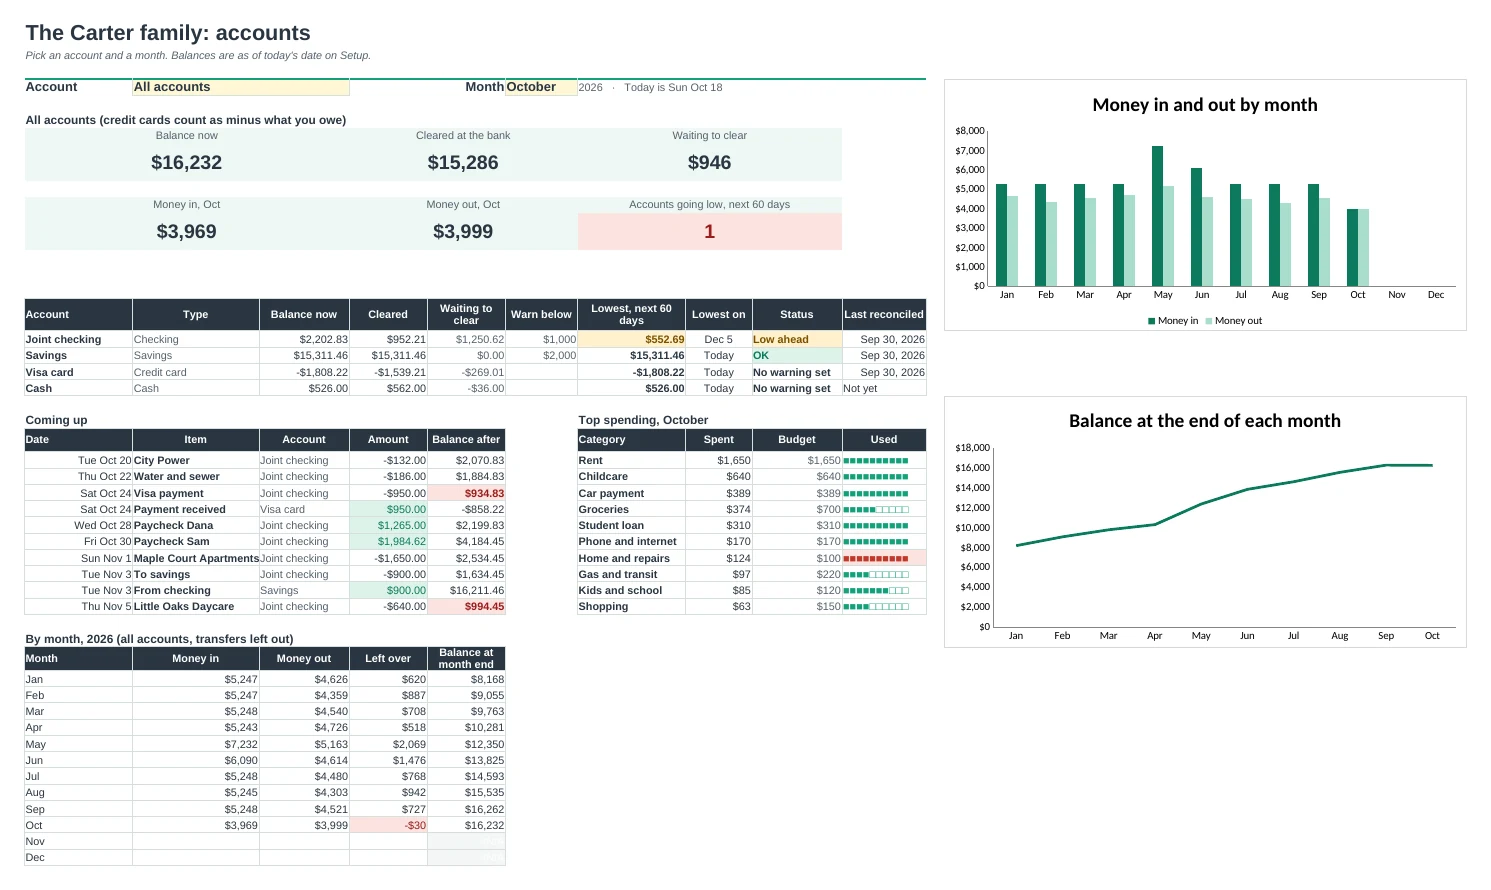
Task: Click the May Money in bar in chart
Action: (x=1157, y=216)
